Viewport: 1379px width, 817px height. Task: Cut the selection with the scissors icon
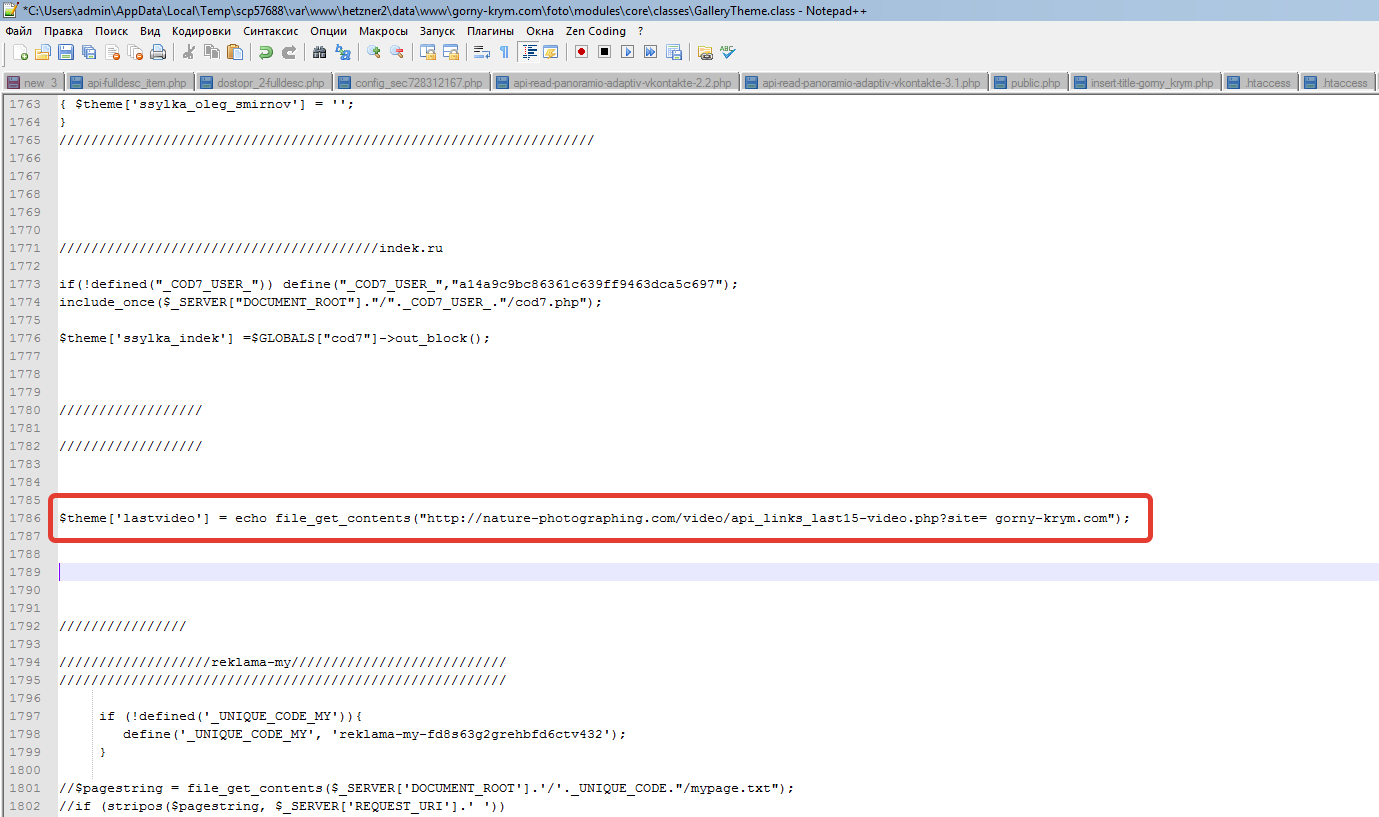(188, 52)
